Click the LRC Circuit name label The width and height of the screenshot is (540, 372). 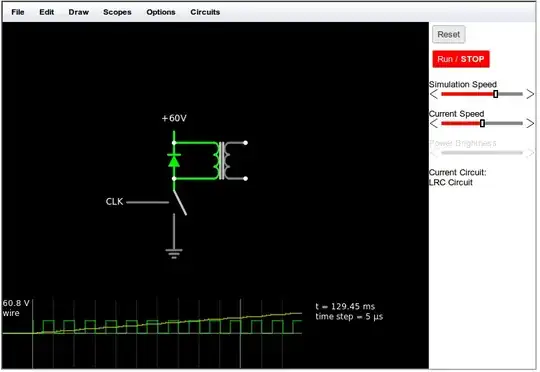(451, 183)
